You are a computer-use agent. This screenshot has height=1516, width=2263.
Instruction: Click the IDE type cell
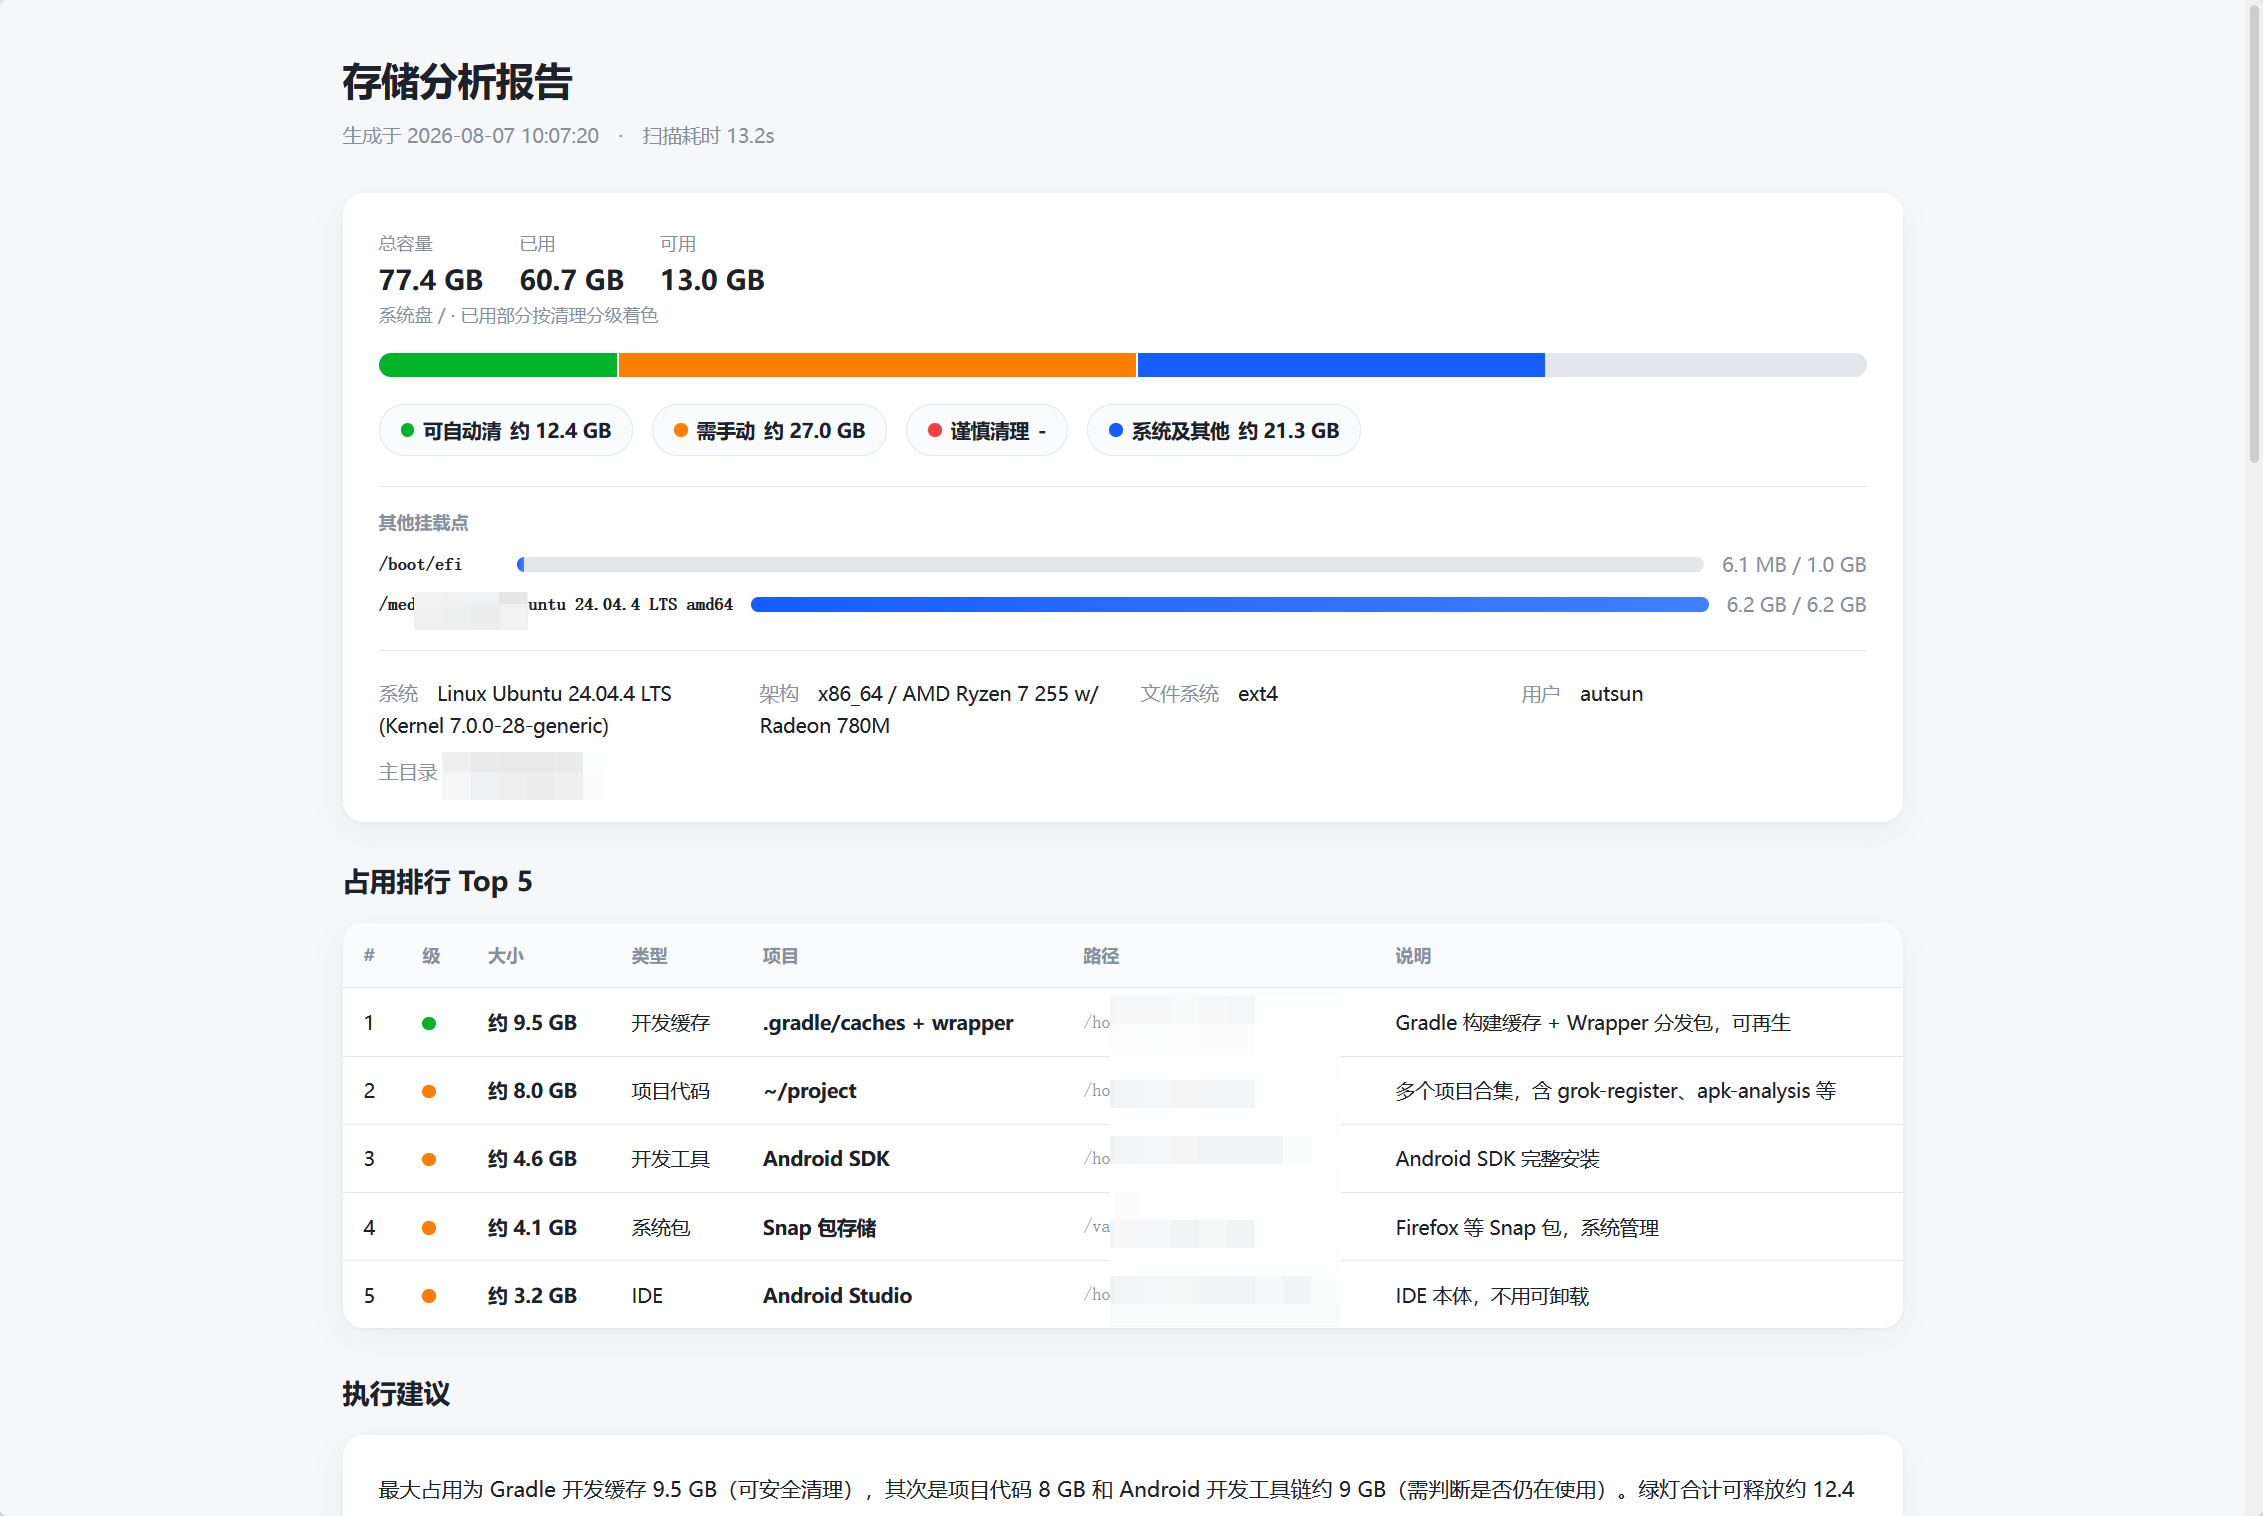click(x=647, y=1296)
